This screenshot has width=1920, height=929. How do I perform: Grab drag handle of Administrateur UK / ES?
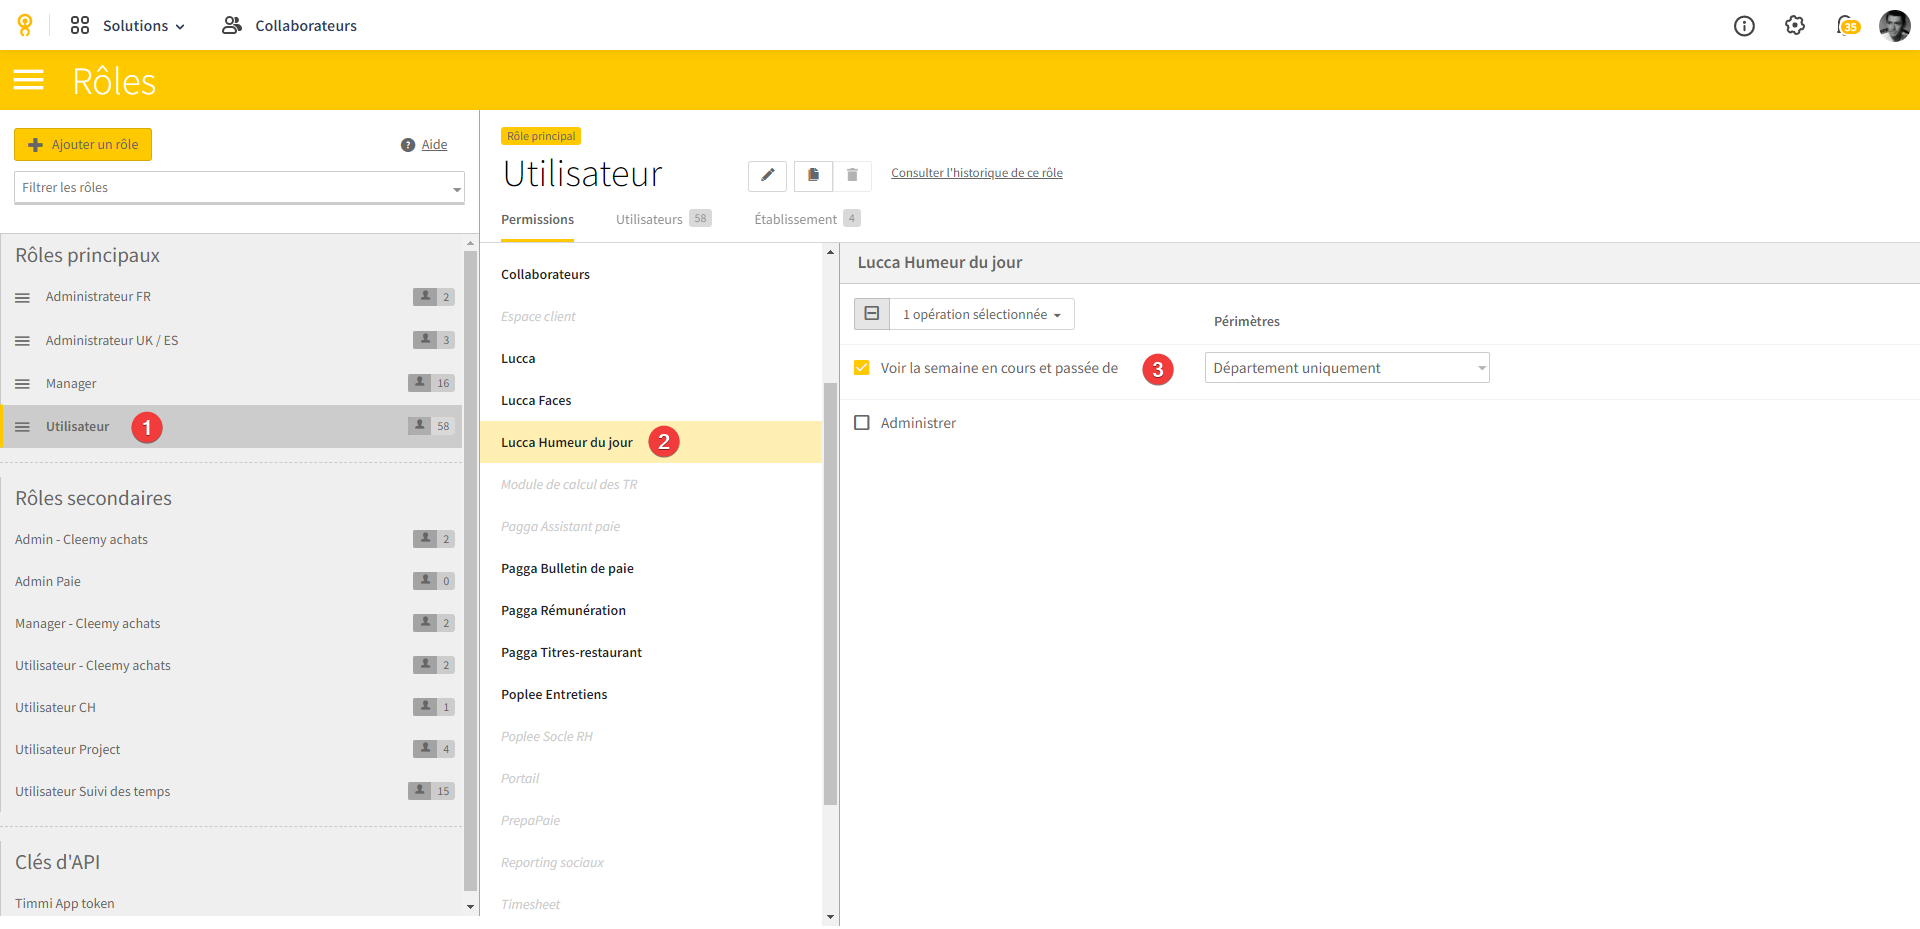click(x=22, y=341)
